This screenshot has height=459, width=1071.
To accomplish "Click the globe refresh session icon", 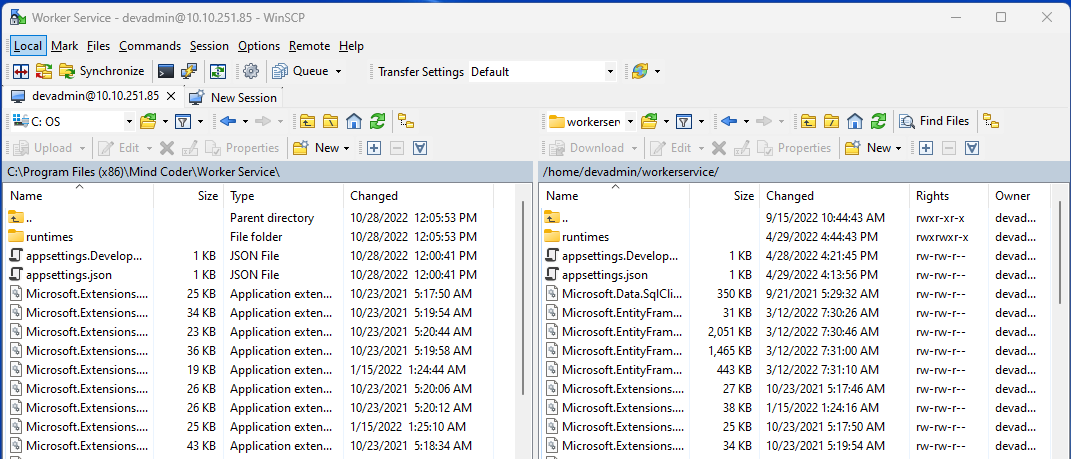I will [639, 71].
